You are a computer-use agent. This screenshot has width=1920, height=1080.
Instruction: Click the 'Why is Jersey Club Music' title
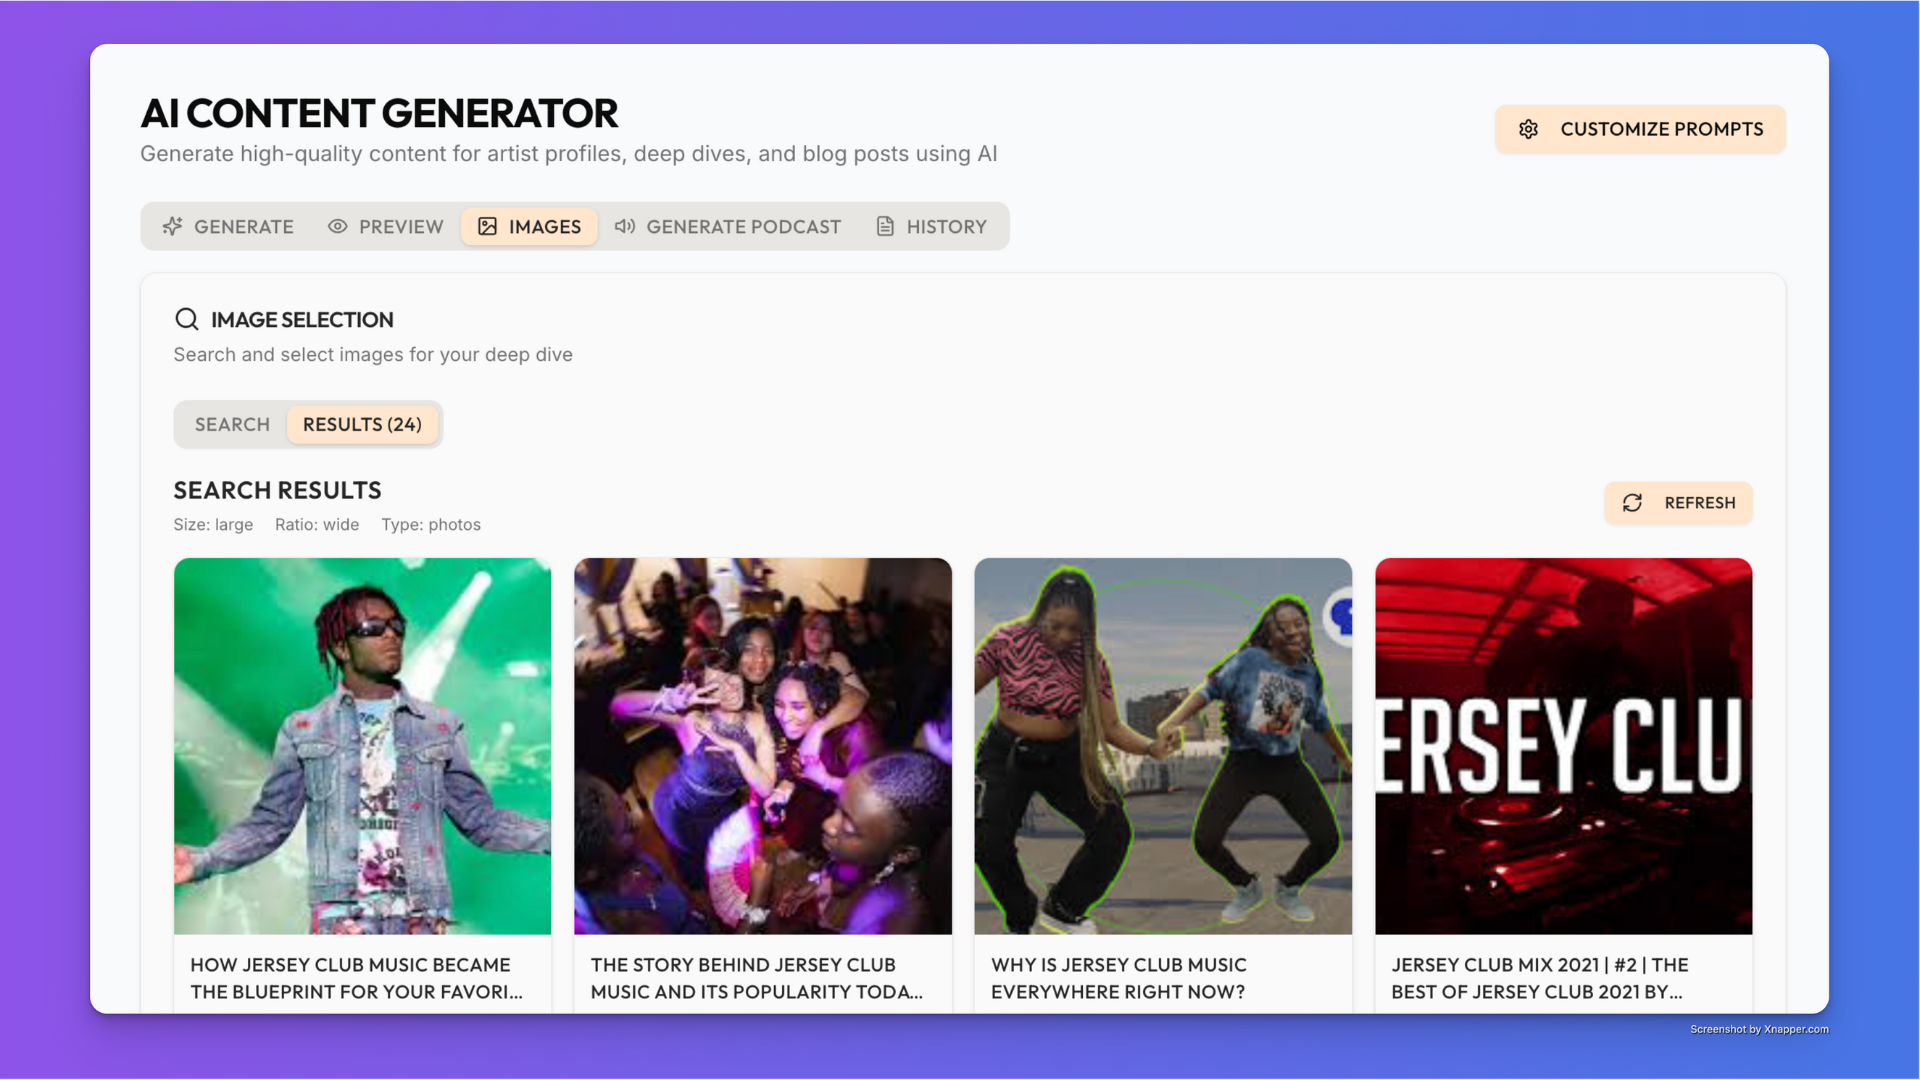[x=1118, y=978]
